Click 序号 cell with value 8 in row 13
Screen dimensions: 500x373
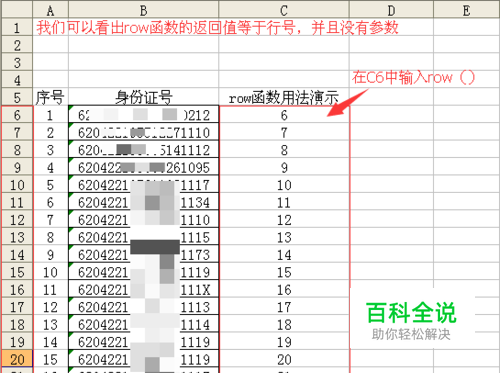pyautogui.click(x=50, y=237)
